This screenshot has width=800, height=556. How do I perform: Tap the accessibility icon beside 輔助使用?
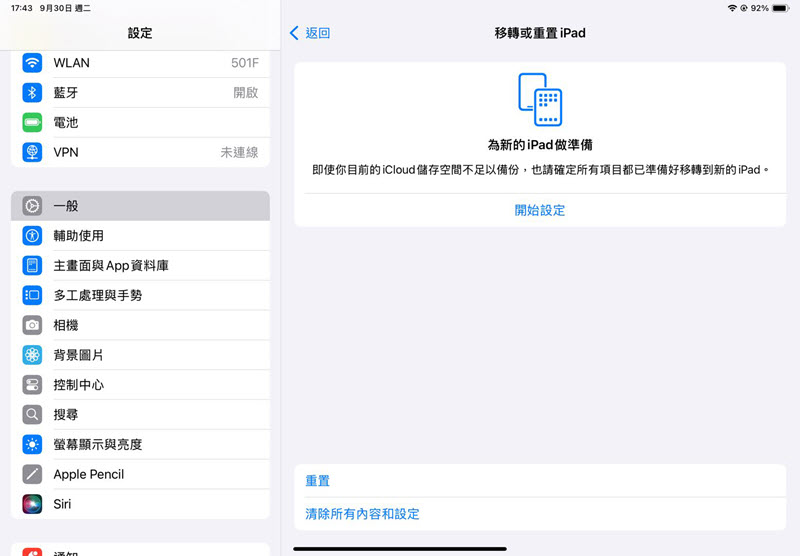[x=33, y=236]
